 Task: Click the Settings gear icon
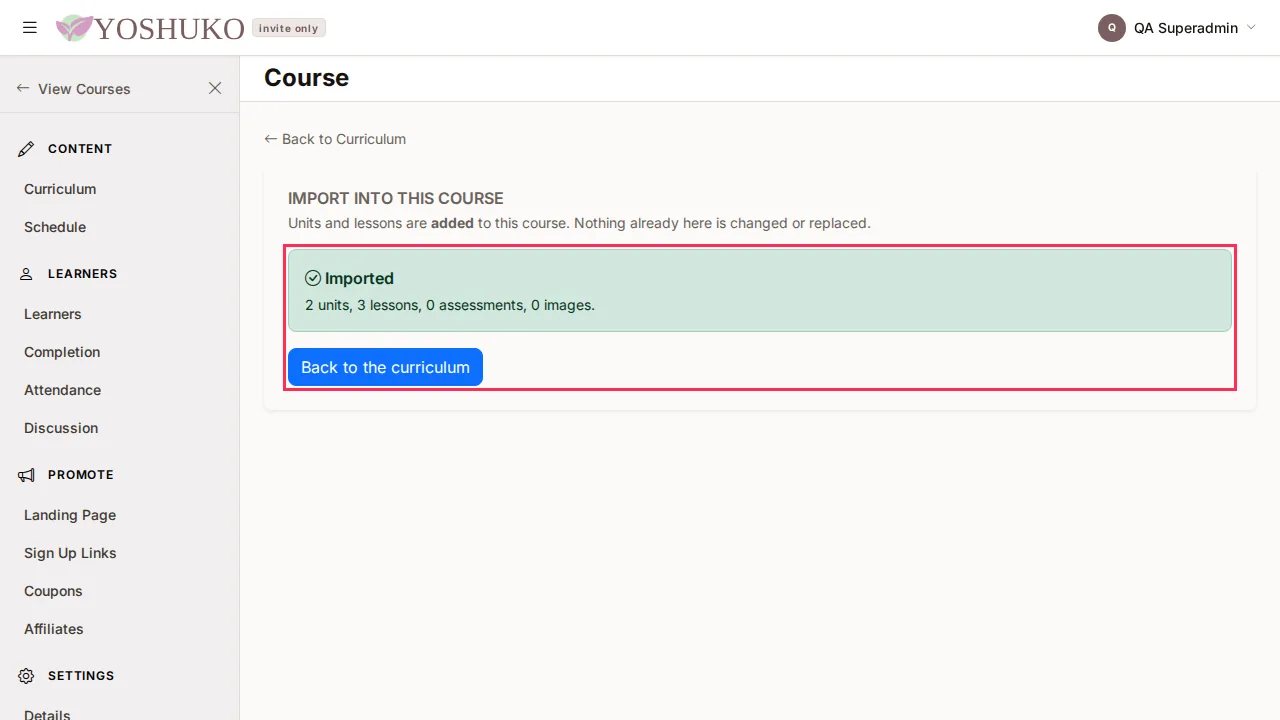27,676
